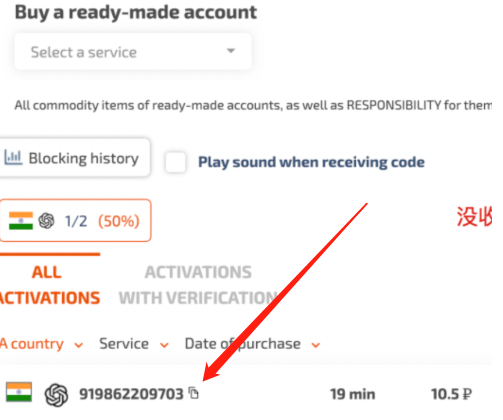Click the ruble symbol next to 10.5
Viewport: 503px width, 420px height.
(467, 394)
